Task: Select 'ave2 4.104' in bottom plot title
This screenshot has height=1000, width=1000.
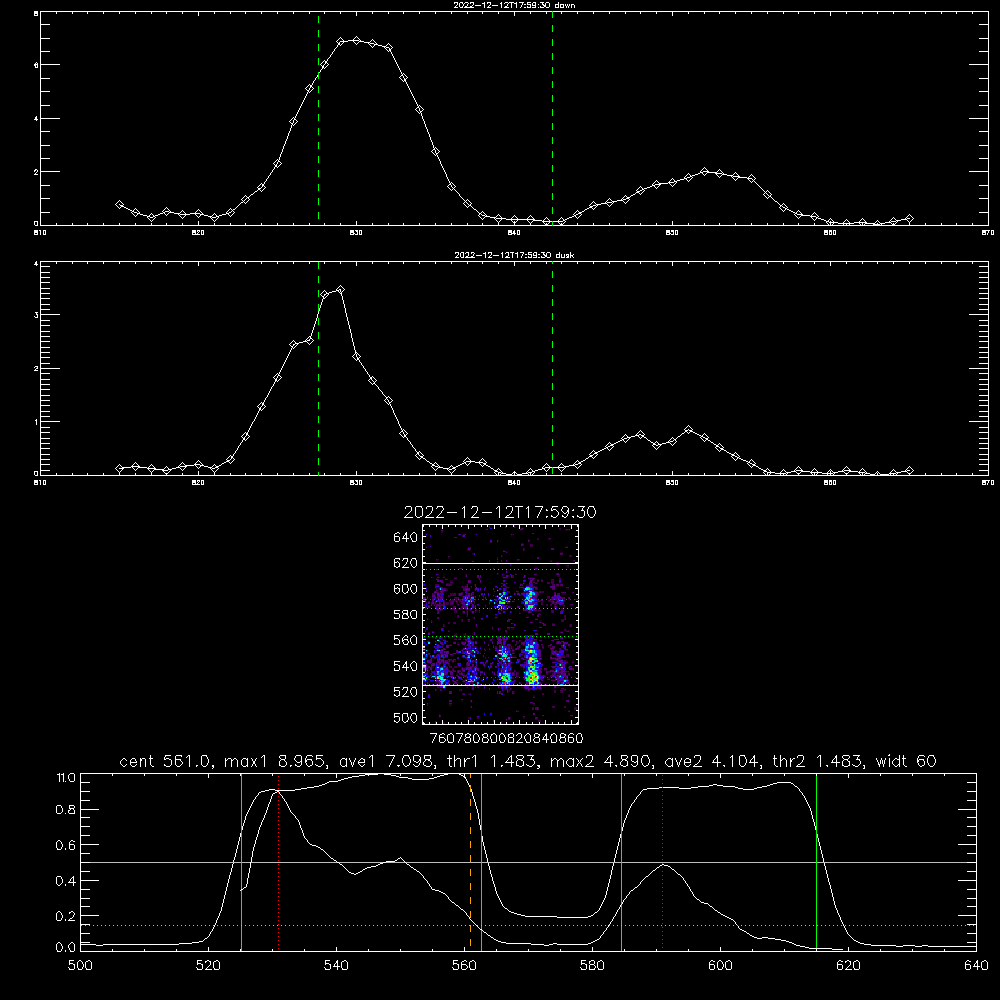Action: (712, 761)
